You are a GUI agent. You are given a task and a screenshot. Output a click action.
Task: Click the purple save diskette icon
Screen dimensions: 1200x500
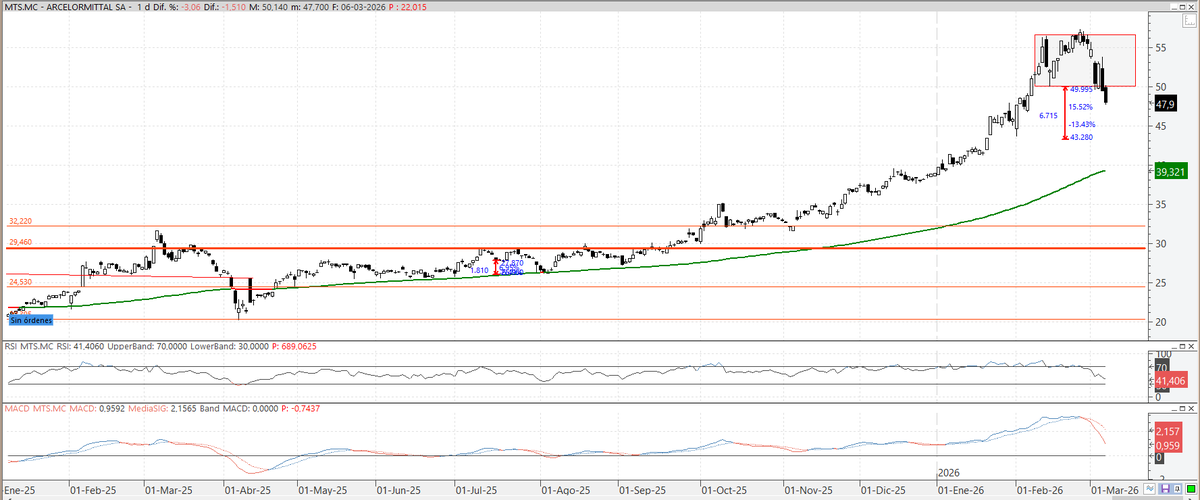coord(1165,489)
